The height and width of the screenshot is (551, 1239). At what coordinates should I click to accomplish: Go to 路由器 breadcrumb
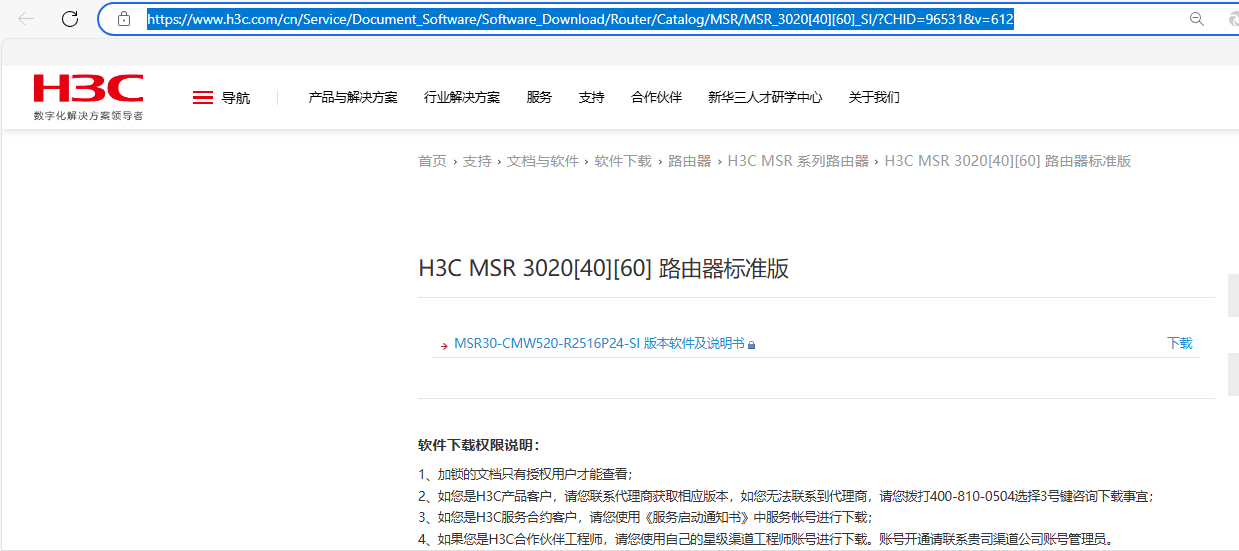click(690, 161)
